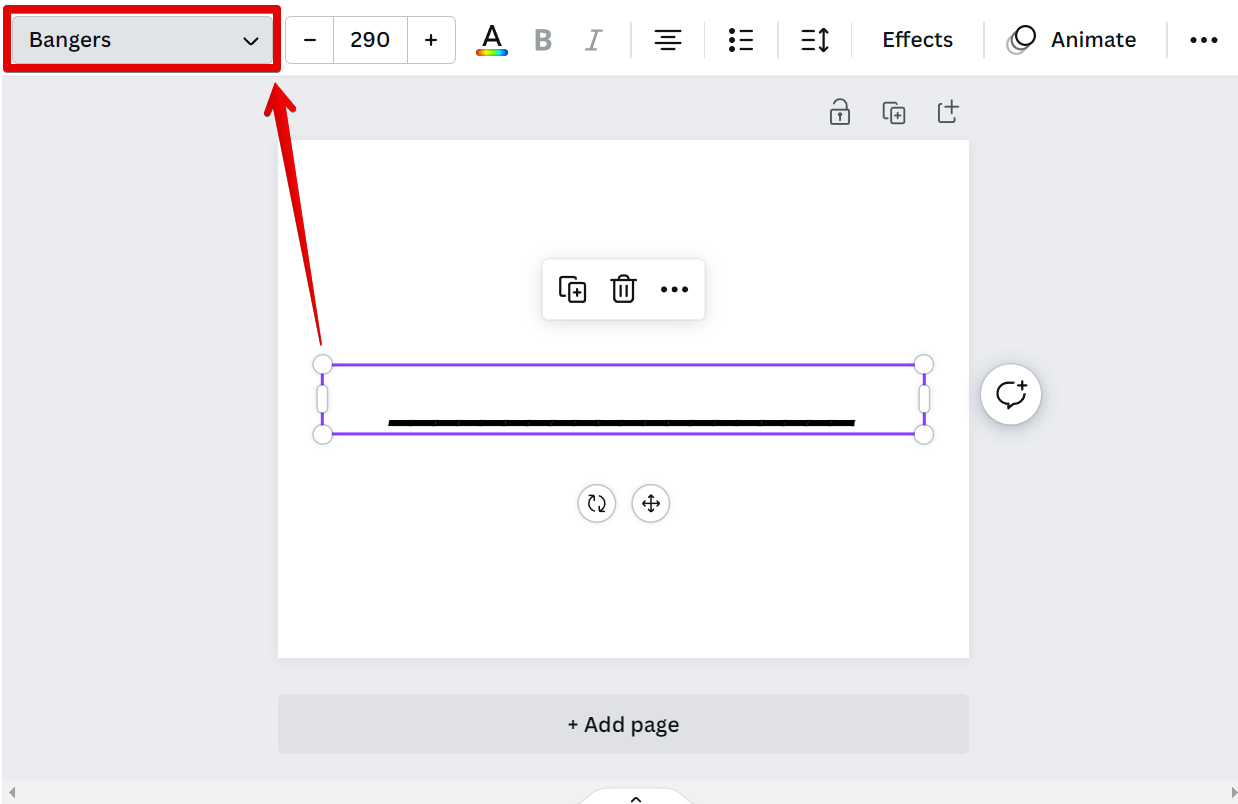This screenshot has height=804, width=1238.
Task: Toggle italic formatting
Action: [594, 40]
